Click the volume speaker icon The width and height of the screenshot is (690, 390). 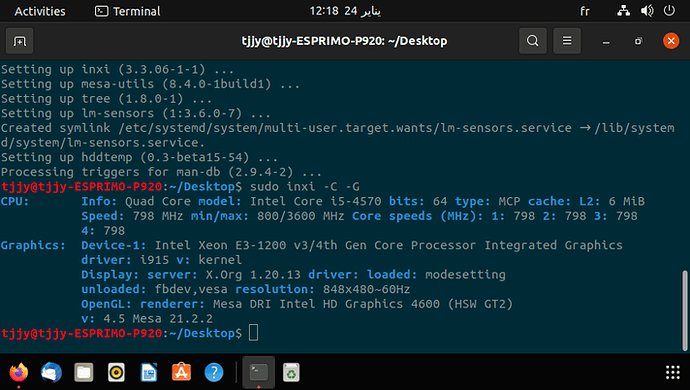[646, 11]
